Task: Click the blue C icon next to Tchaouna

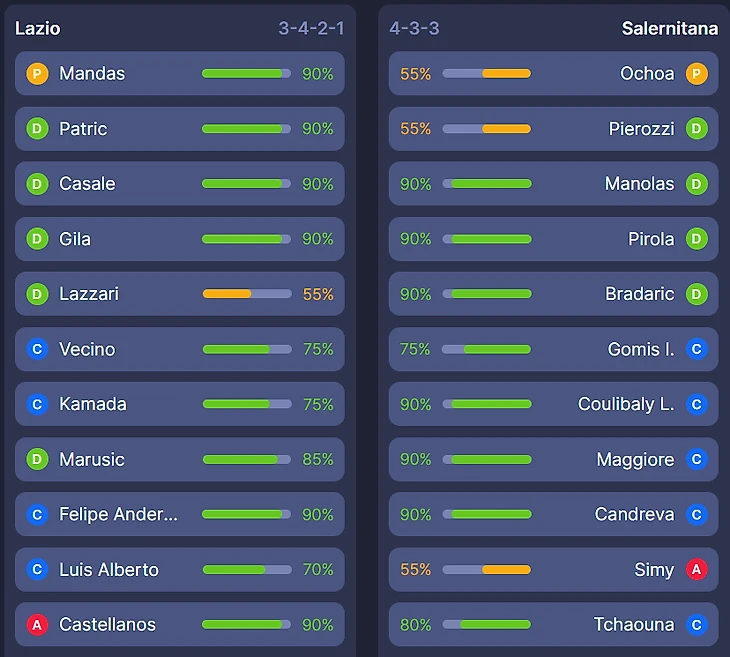Action: (x=696, y=624)
